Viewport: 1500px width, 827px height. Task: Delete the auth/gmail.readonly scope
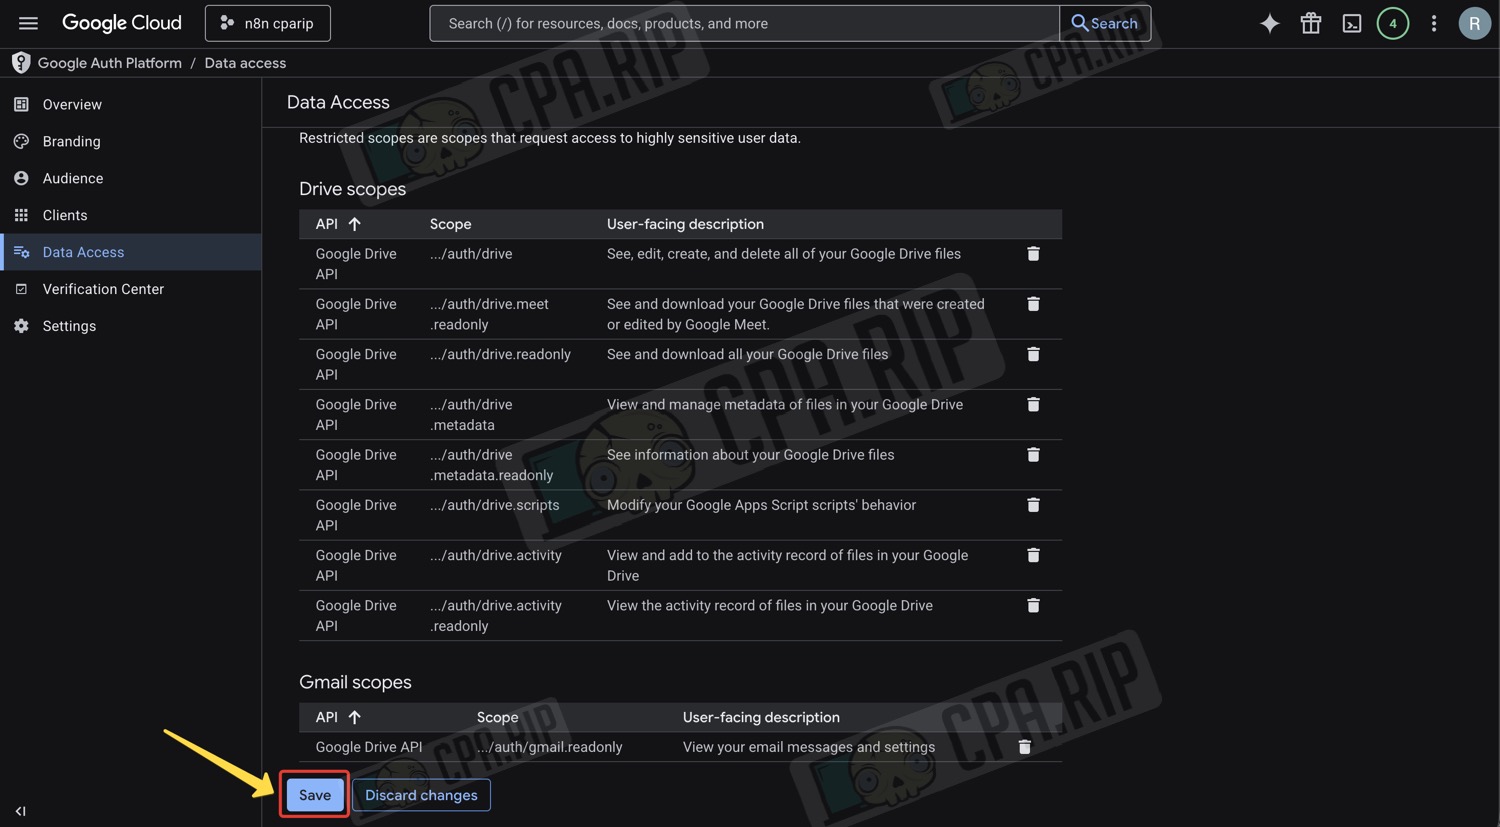(1024, 747)
